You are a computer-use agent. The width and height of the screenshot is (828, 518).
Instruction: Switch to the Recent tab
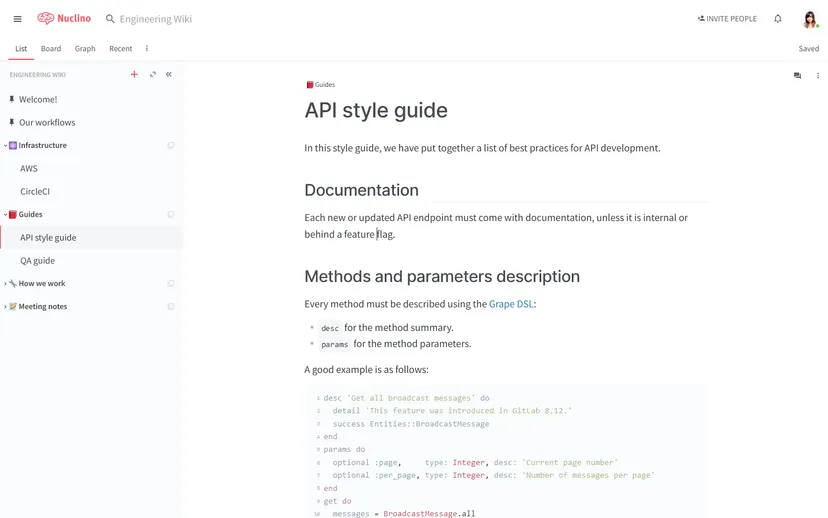tap(121, 49)
